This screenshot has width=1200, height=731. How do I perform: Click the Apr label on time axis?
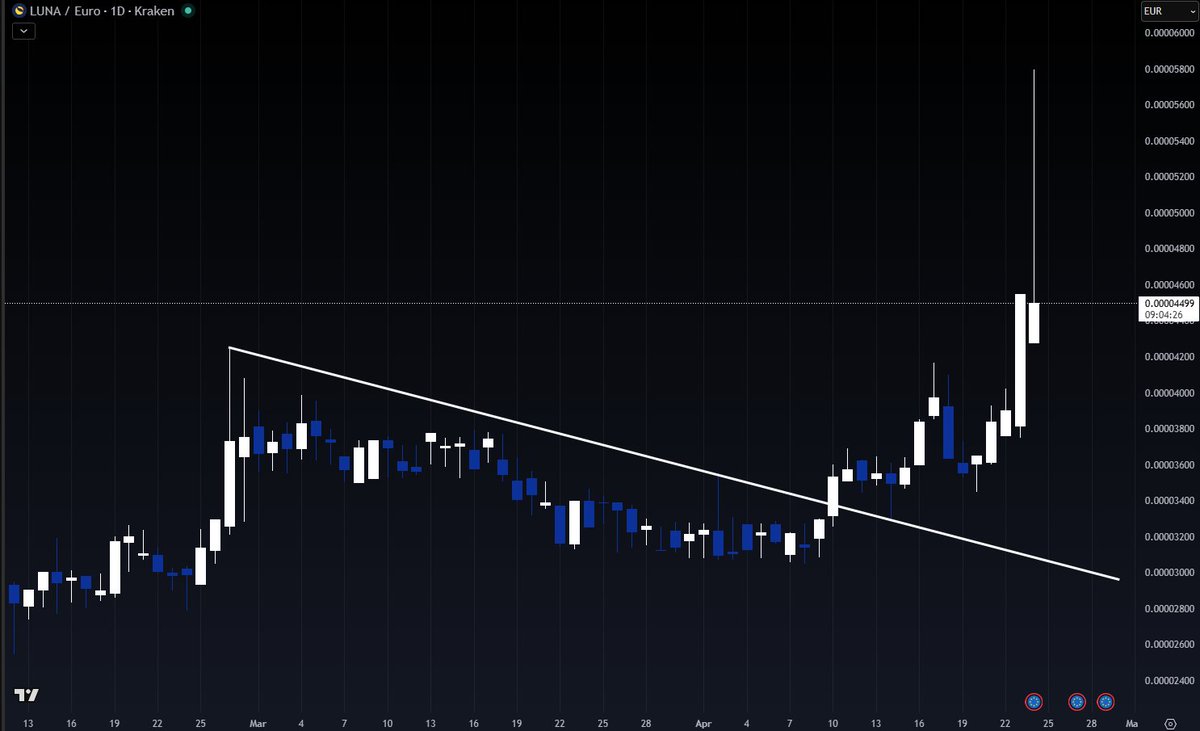point(703,722)
